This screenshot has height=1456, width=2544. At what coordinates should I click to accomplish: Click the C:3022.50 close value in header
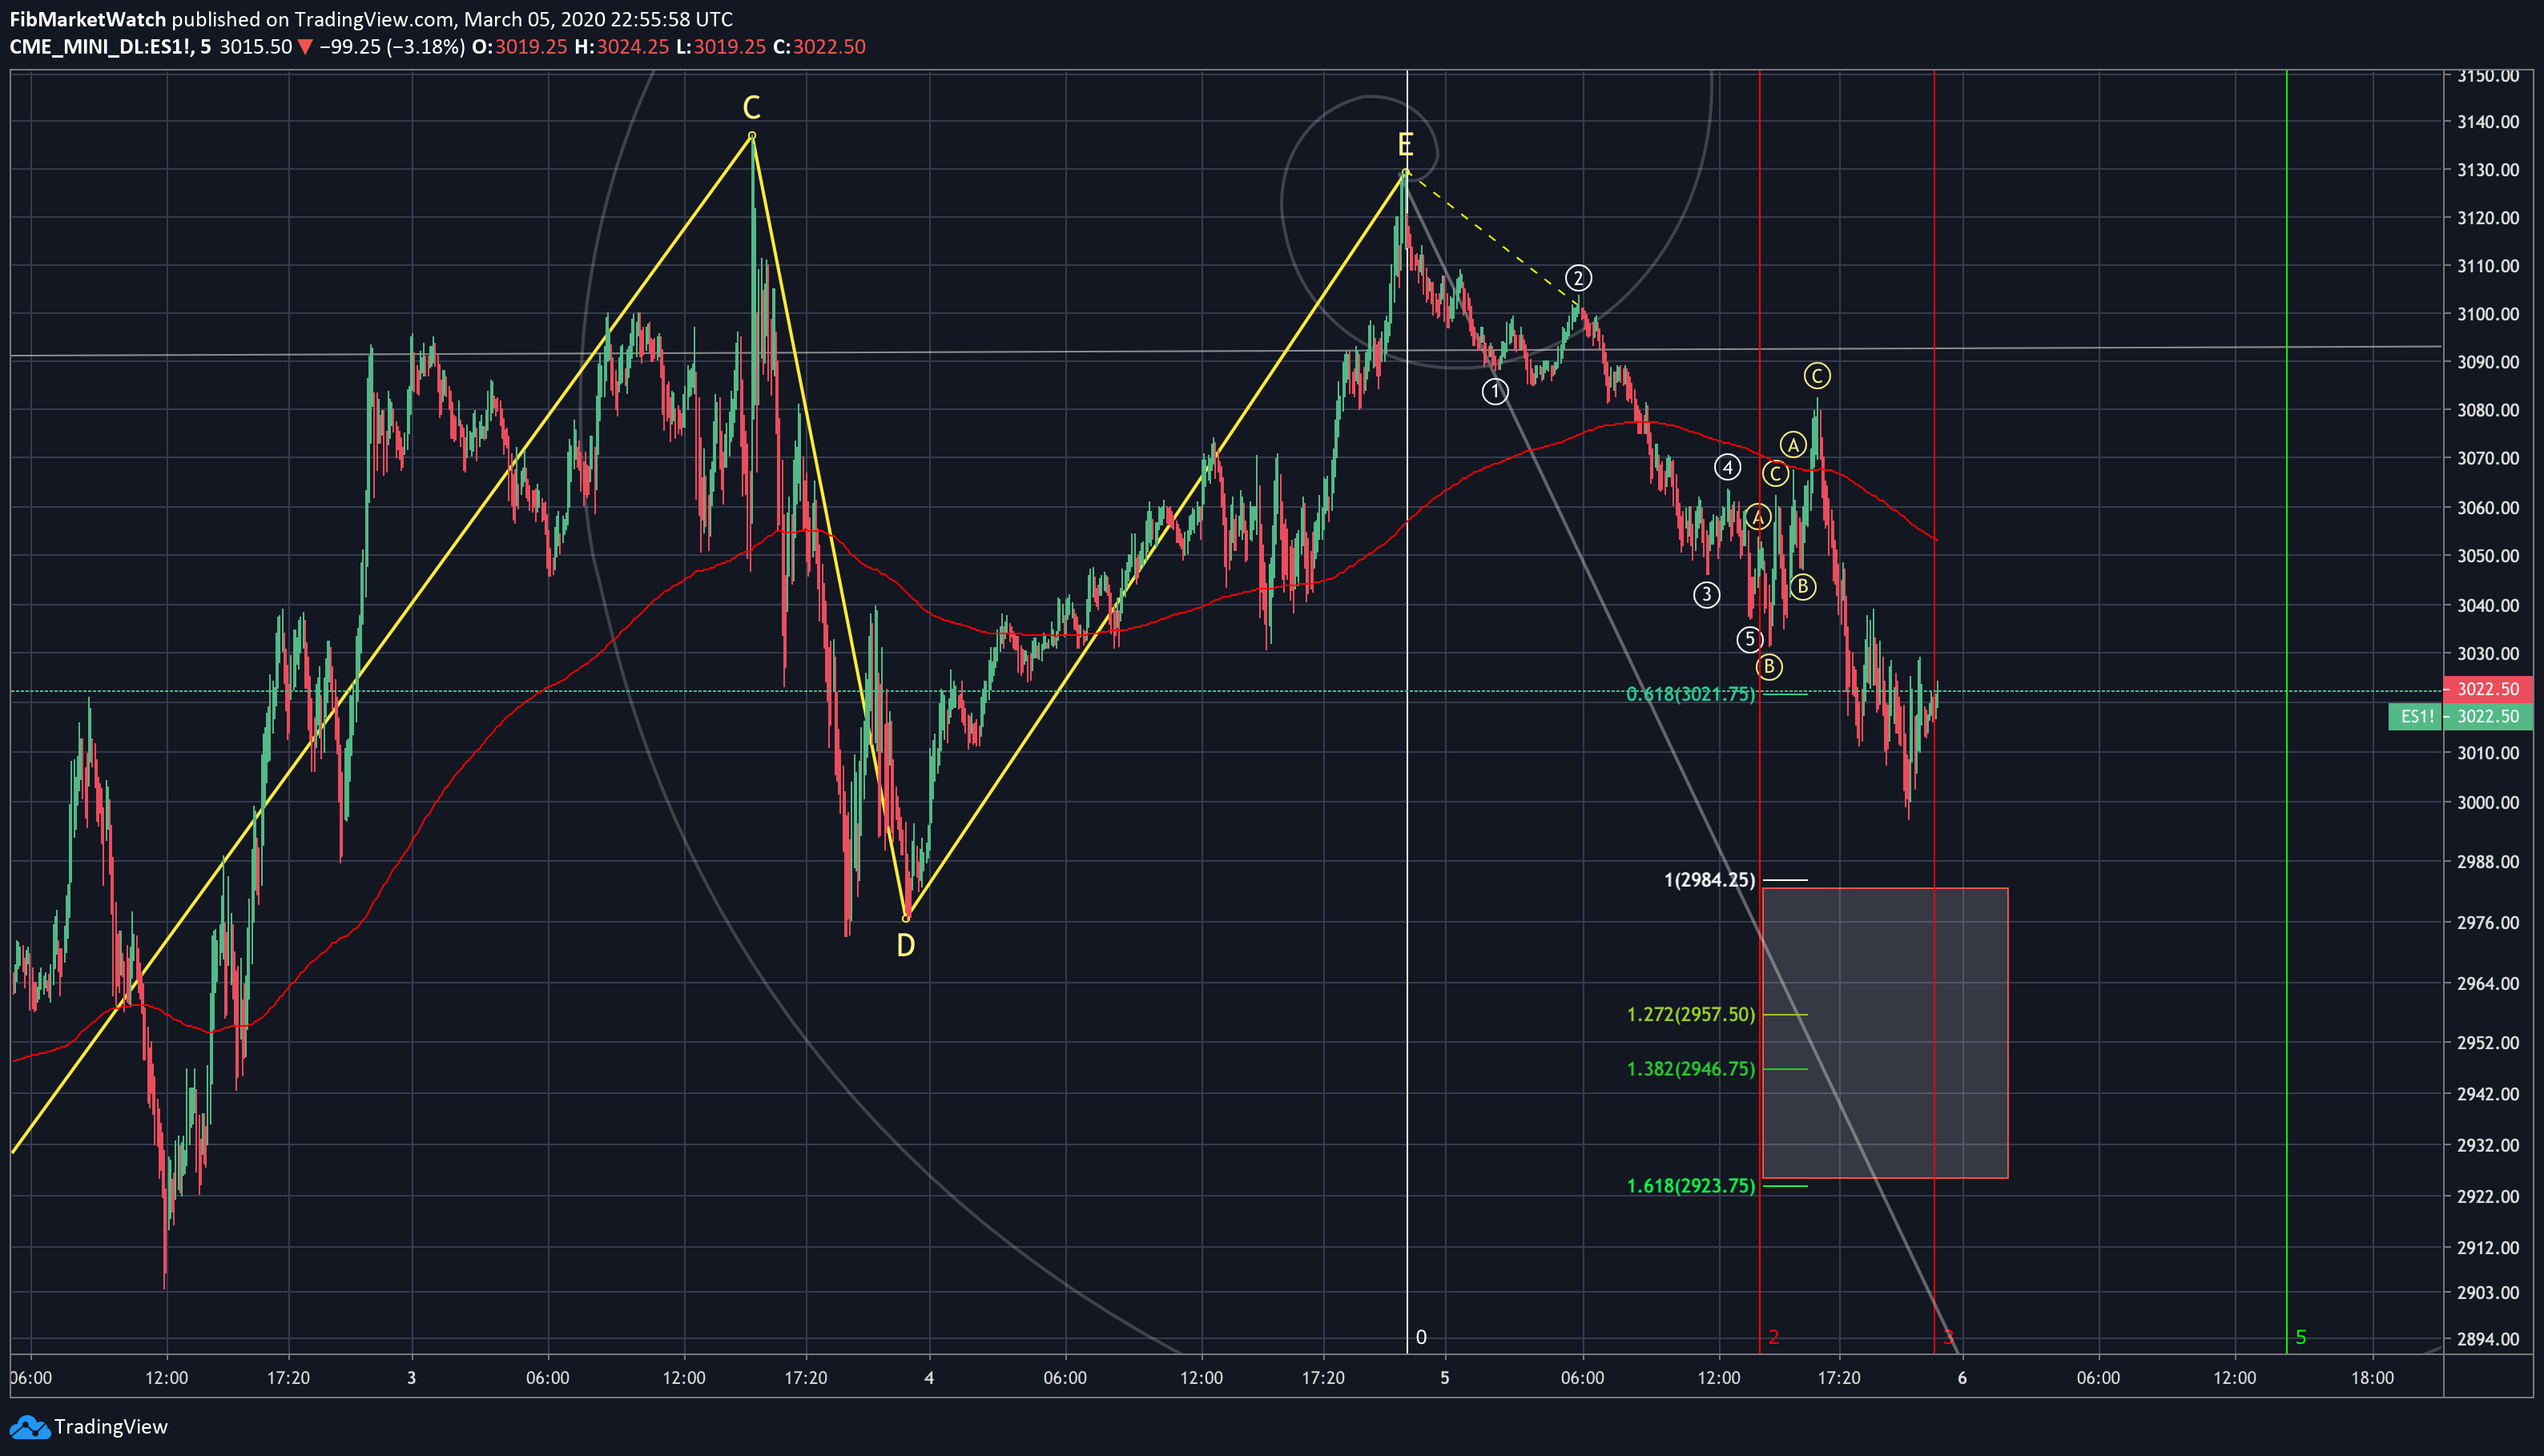pos(819,47)
